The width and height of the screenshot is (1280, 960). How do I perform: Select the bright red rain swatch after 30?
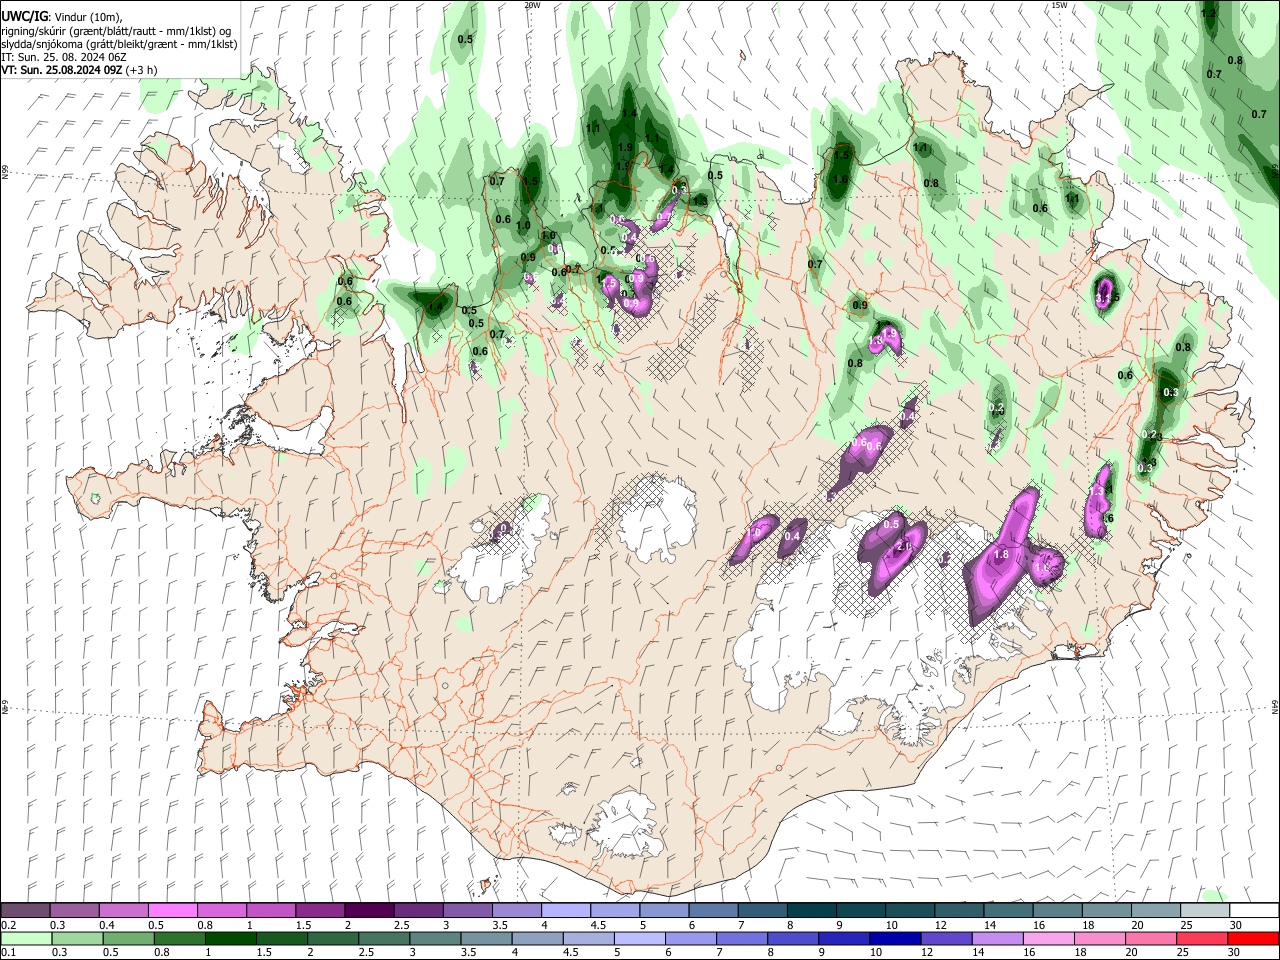coord(1253,939)
